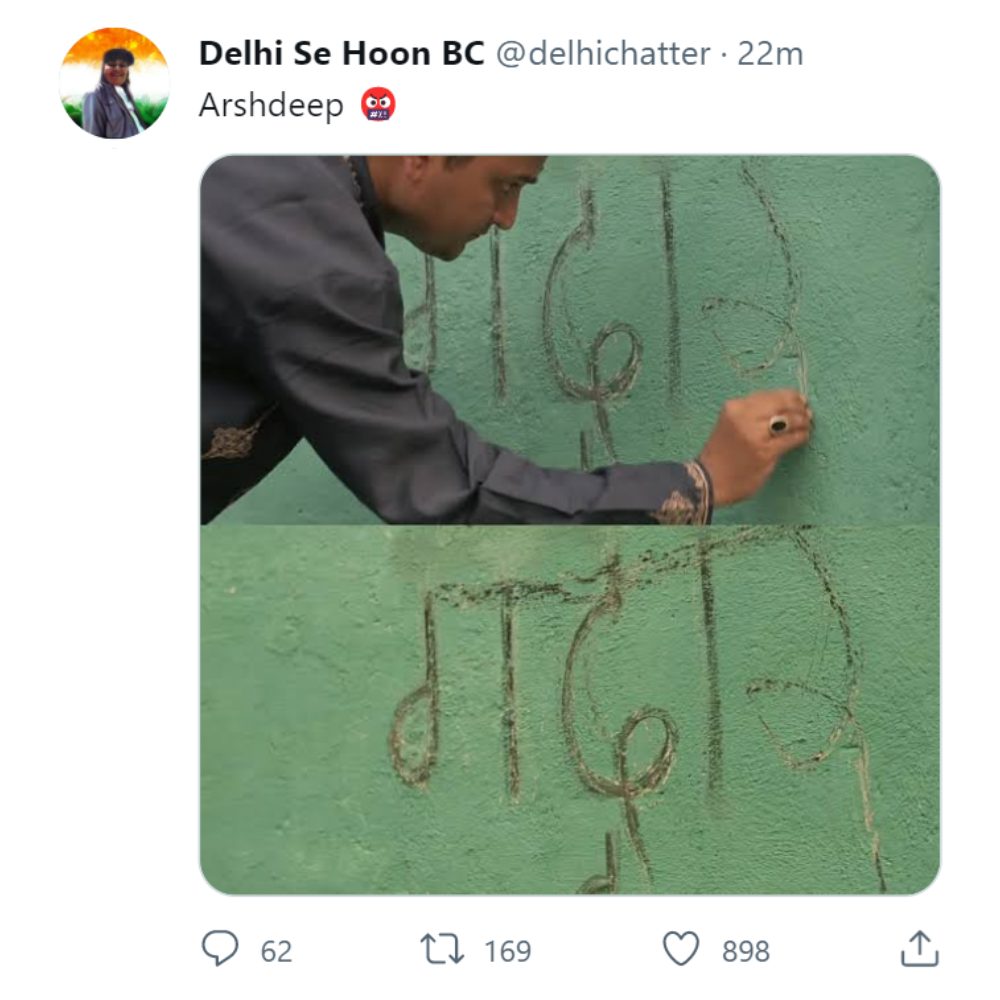The height and width of the screenshot is (1000, 1000).
Task: View the 169 retweets count
Action: (508, 952)
